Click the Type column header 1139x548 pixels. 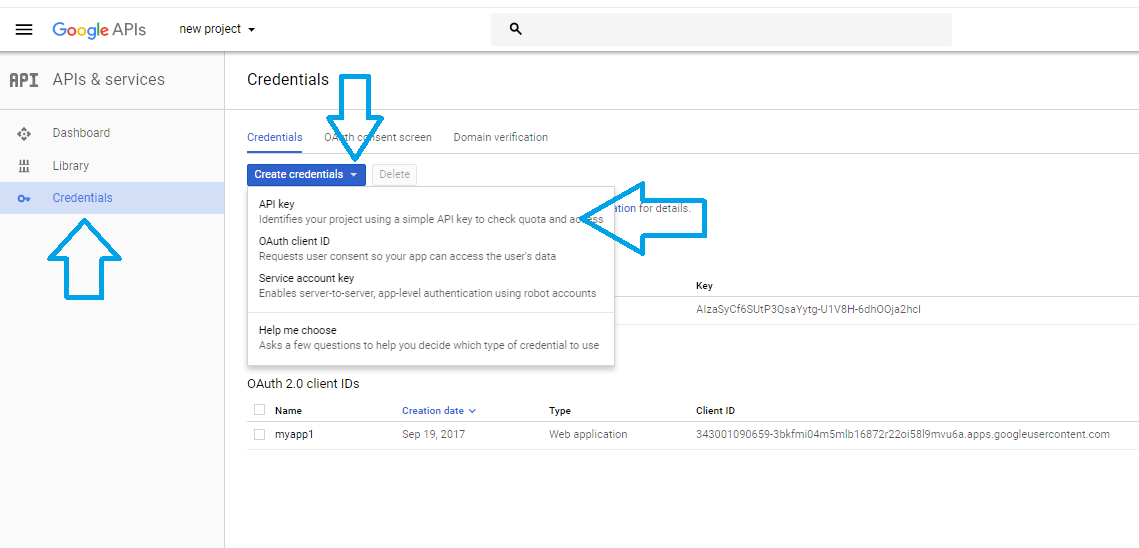coord(559,411)
